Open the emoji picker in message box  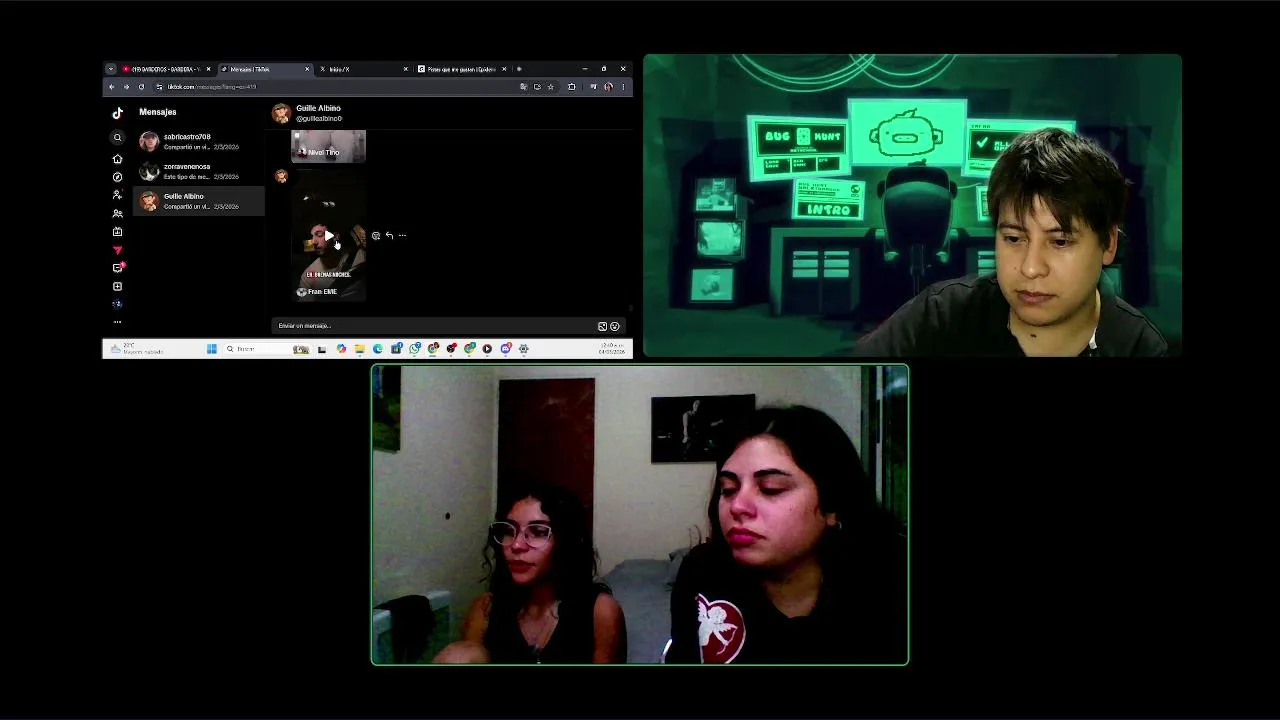614,326
